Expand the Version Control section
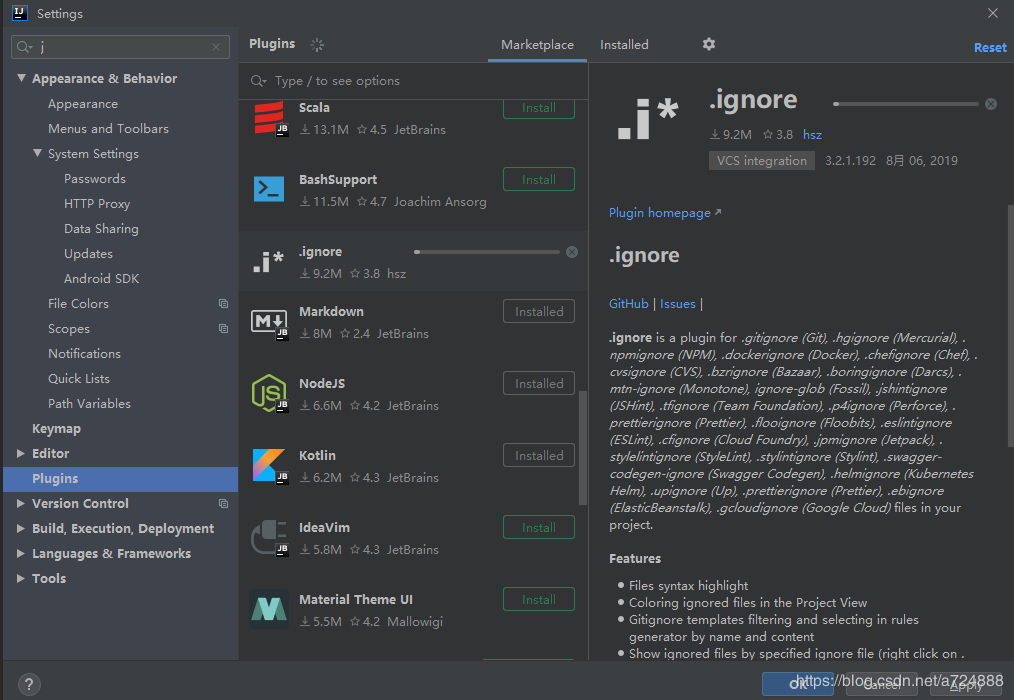The width and height of the screenshot is (1014, 700). 21,503
